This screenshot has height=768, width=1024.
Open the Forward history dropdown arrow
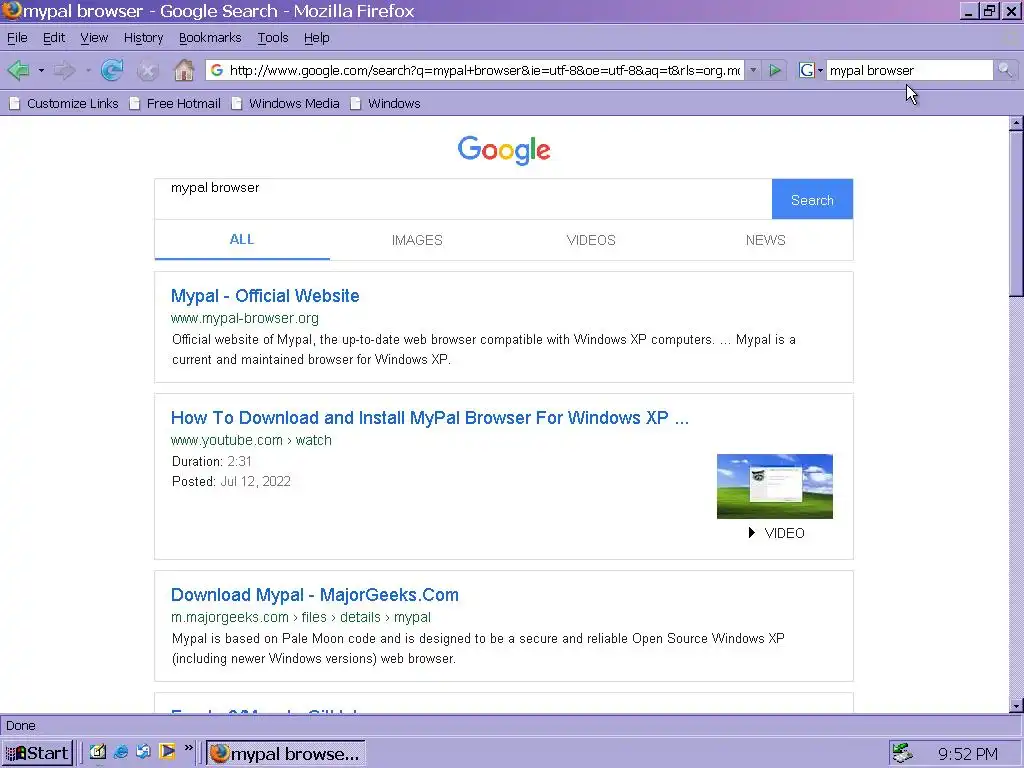point(88,71)
